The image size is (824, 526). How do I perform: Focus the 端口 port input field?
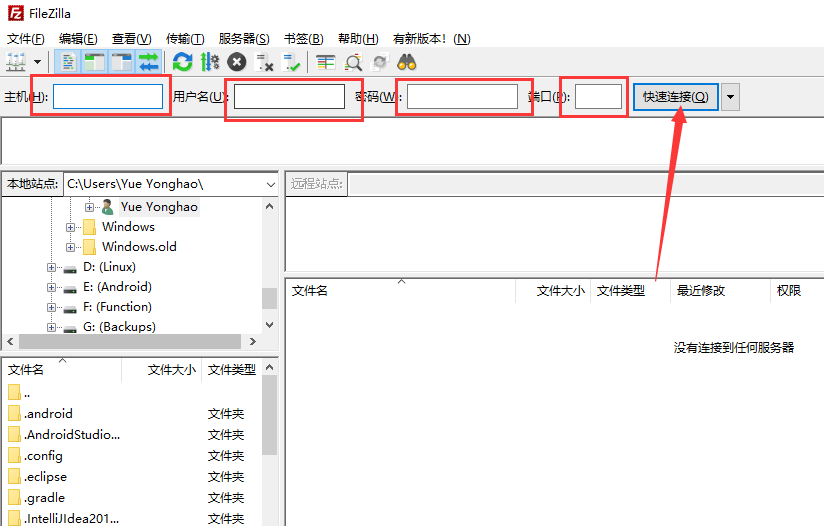point(599,97)
